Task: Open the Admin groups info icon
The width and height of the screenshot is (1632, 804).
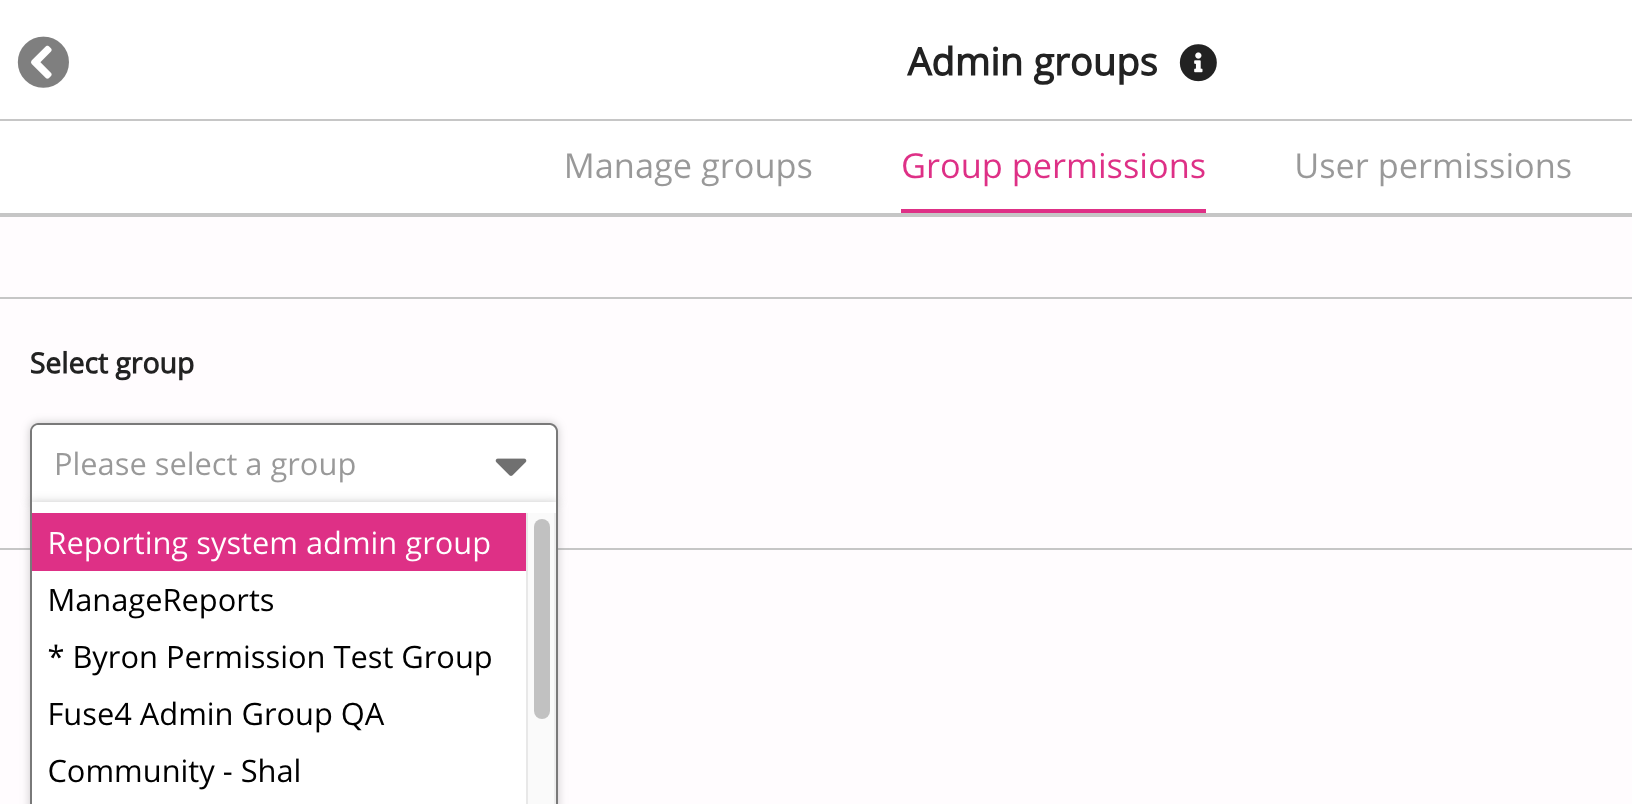Action: point(1197,63)
